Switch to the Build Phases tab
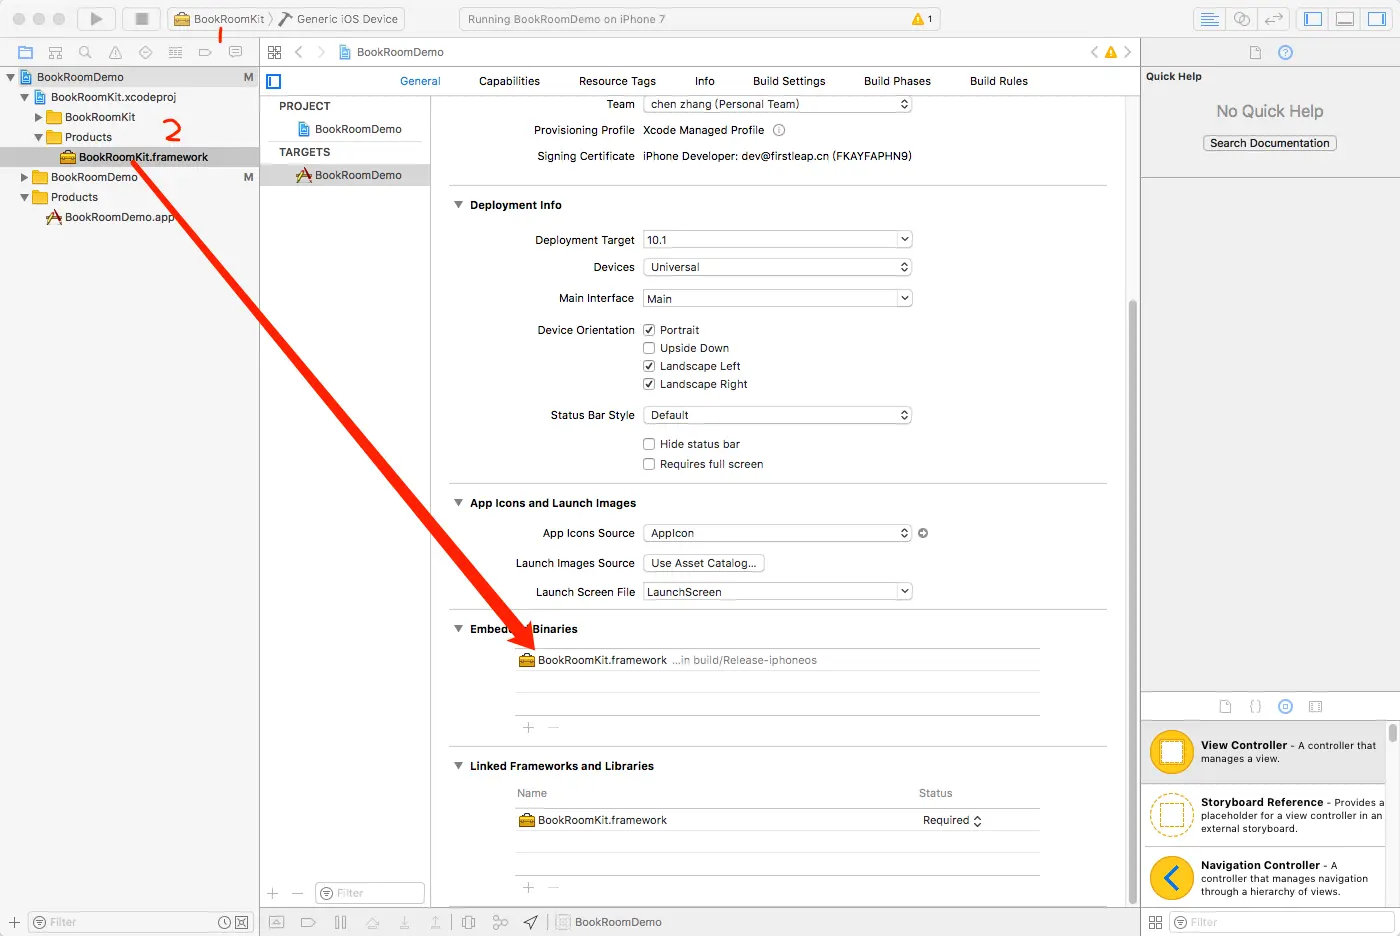Viewport: 1400px width, 936px height. [897, 81]
